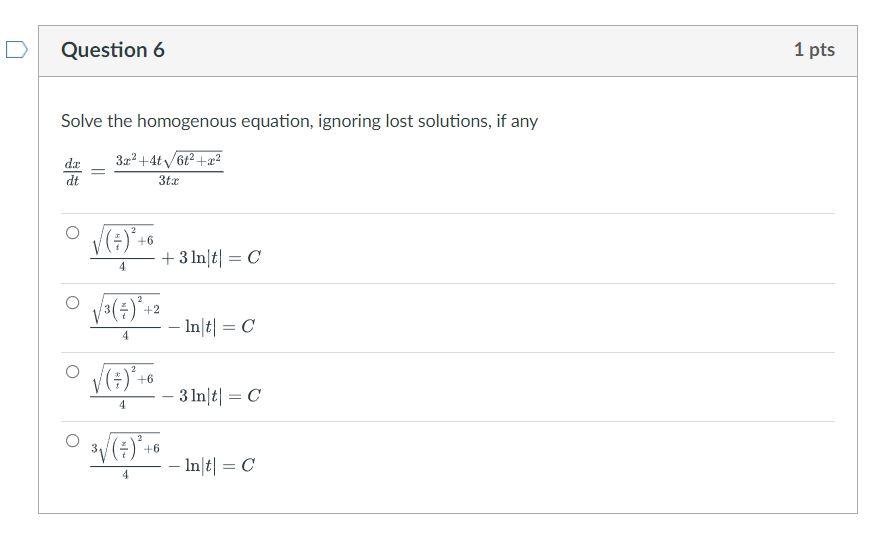Click the square root fraction in the third answer
The image size is (889, 539).
(122, 387)
